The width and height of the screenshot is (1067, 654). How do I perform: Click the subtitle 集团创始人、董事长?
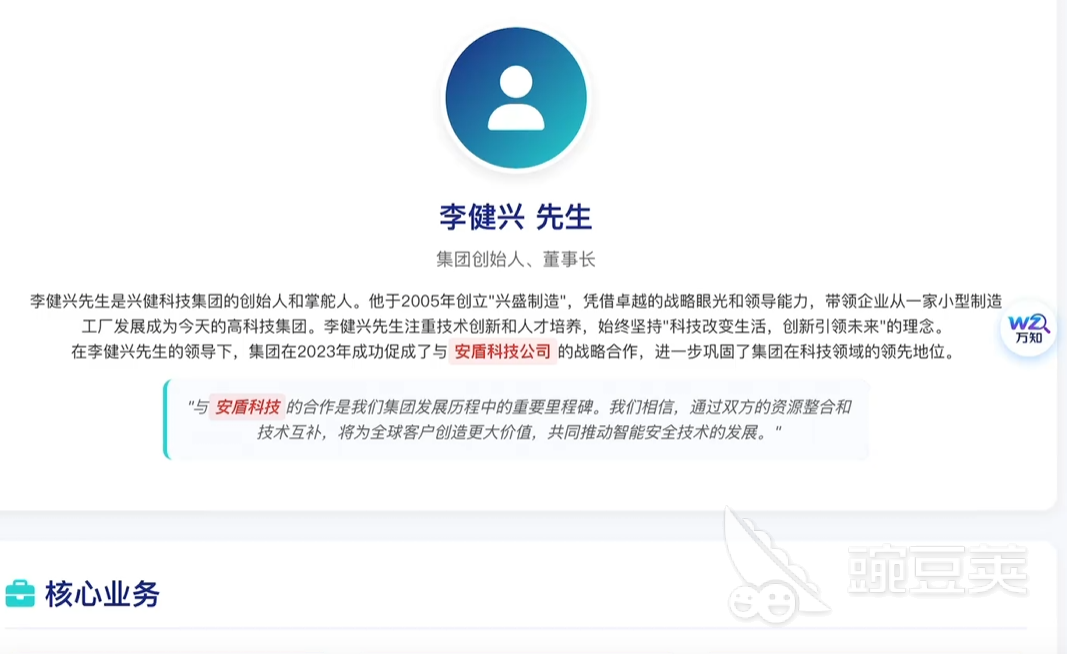pyautogui.click(x=516, y=259)
